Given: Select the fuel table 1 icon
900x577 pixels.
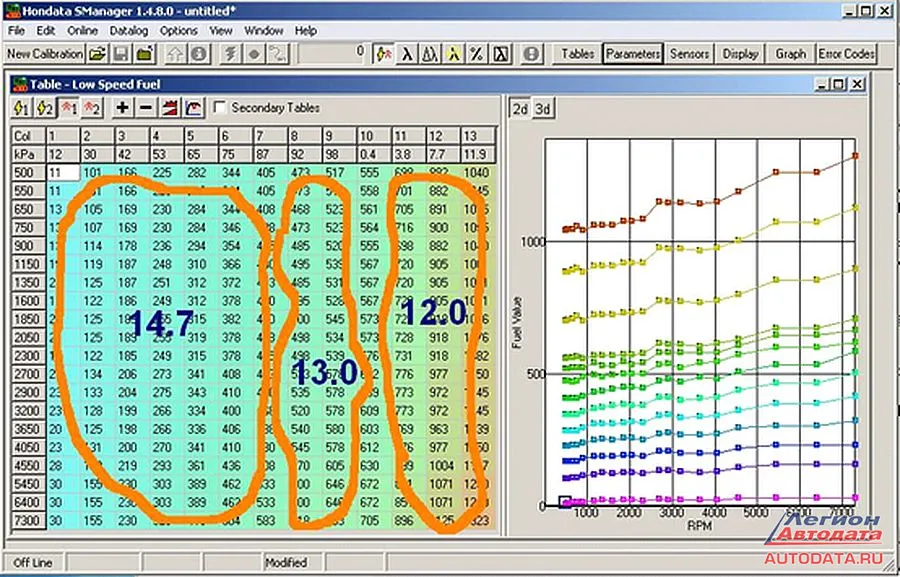Looking at the screenshot, I should click(69, 107).
